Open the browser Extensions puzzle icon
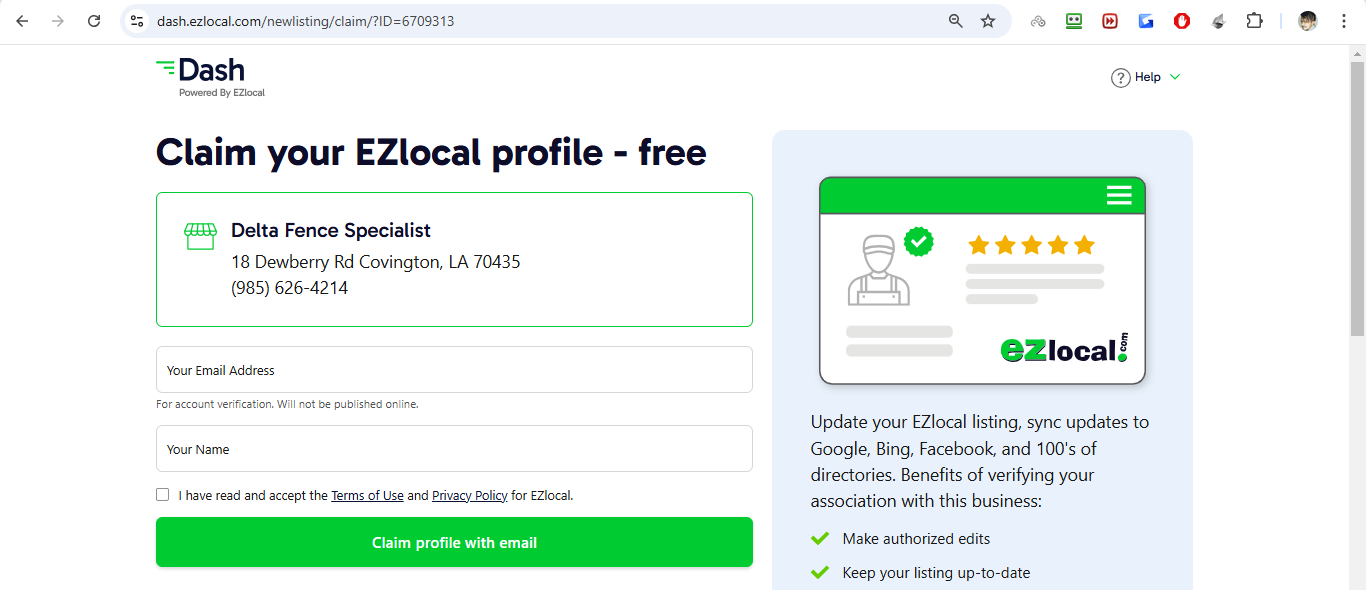 1254,21
